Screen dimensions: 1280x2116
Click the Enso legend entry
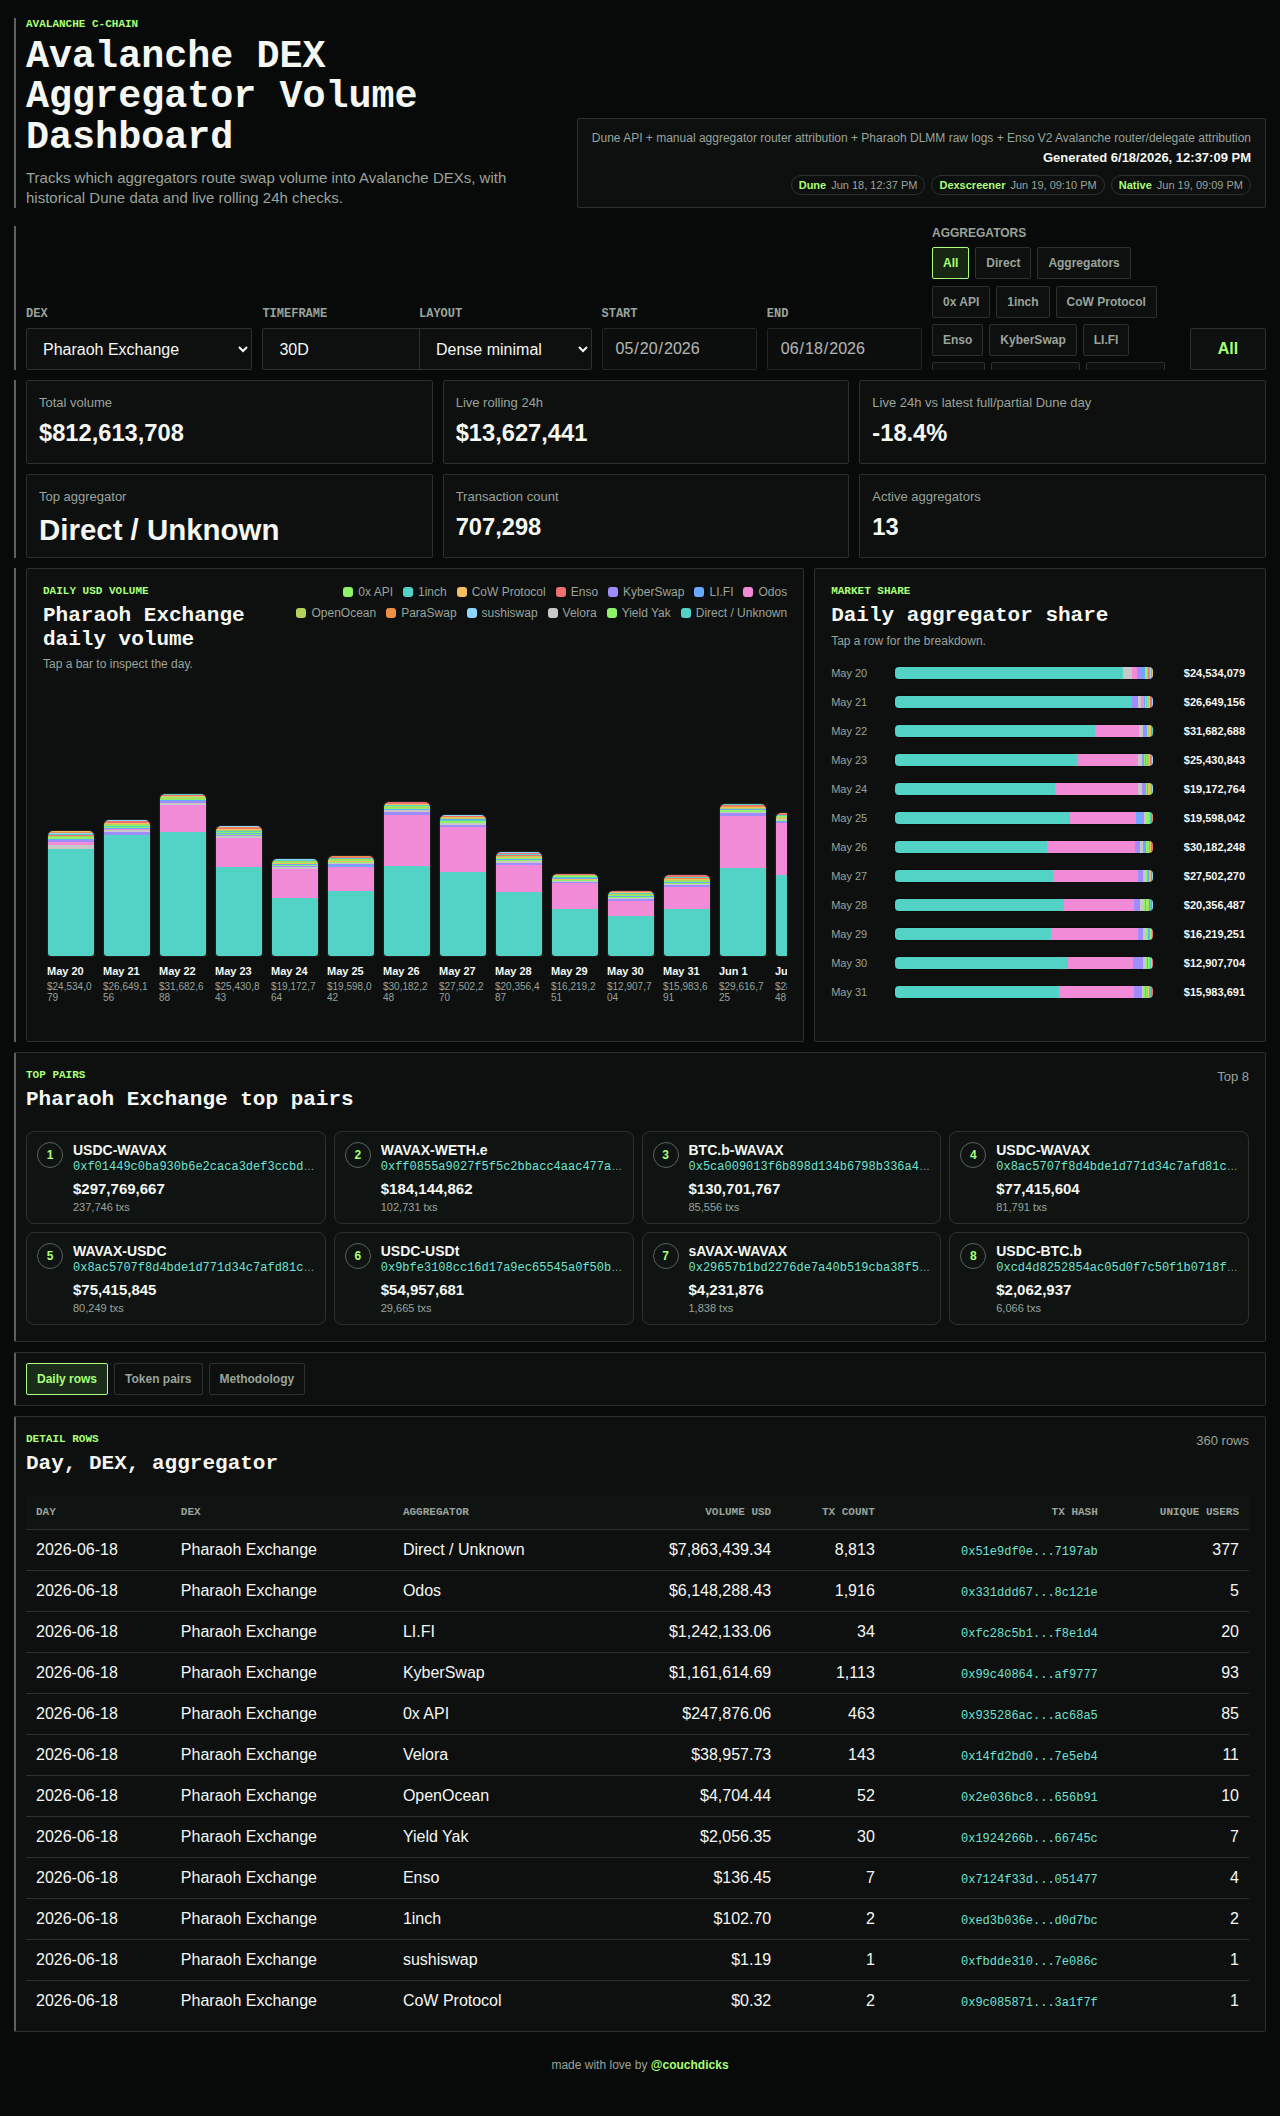coord(577,592)
